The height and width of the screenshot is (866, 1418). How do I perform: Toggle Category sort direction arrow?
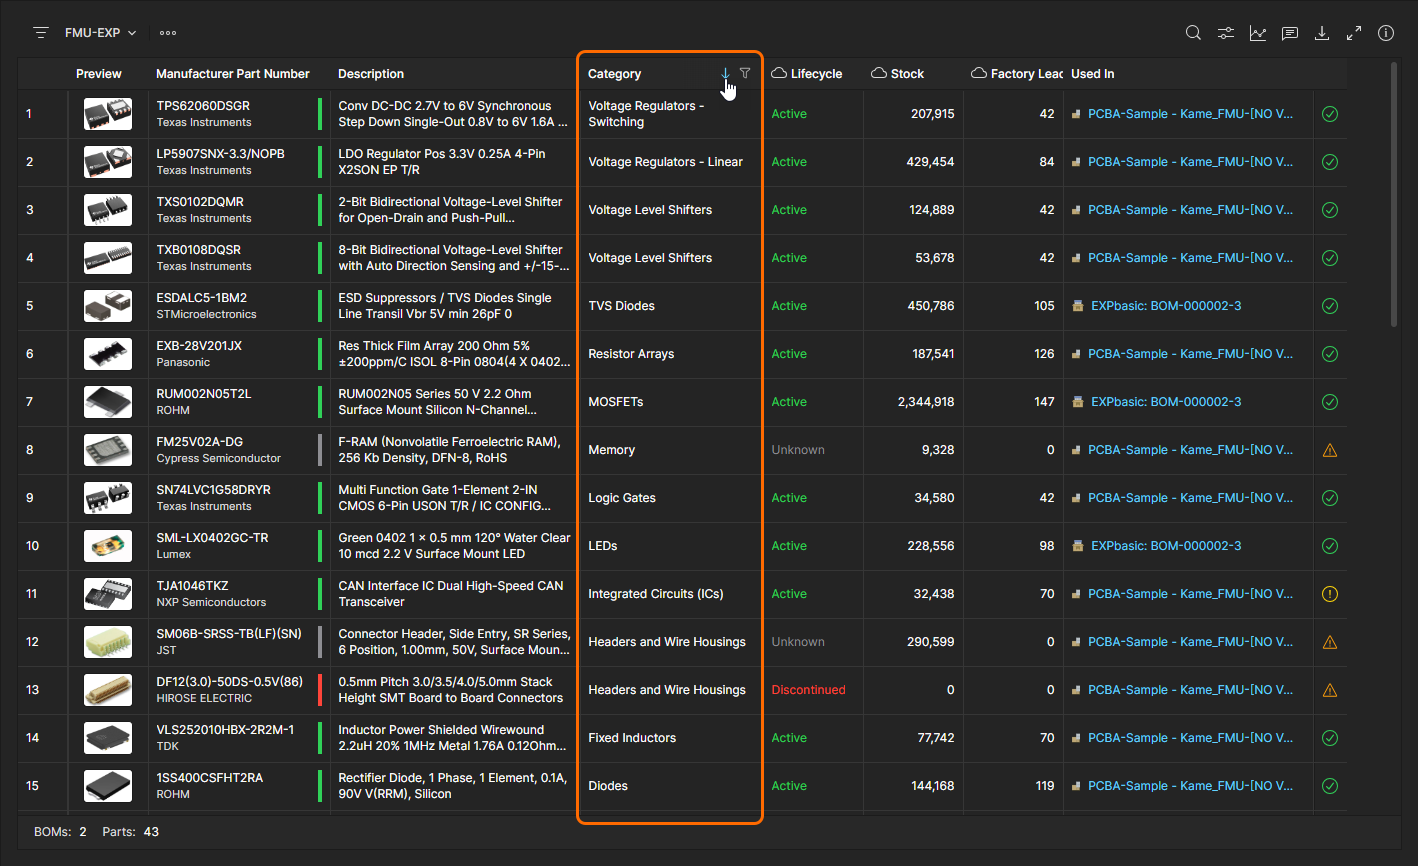725,74
